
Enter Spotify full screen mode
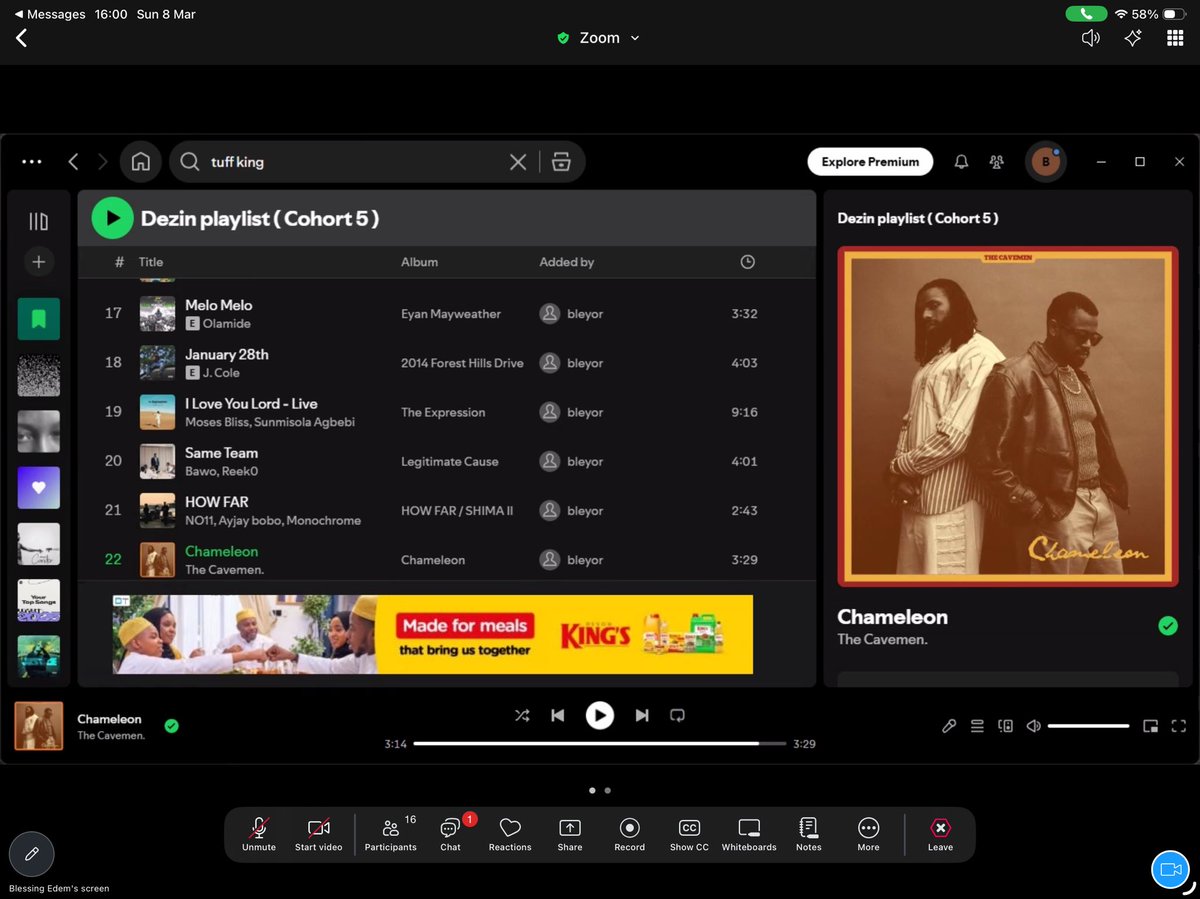tap(1178, 726)
